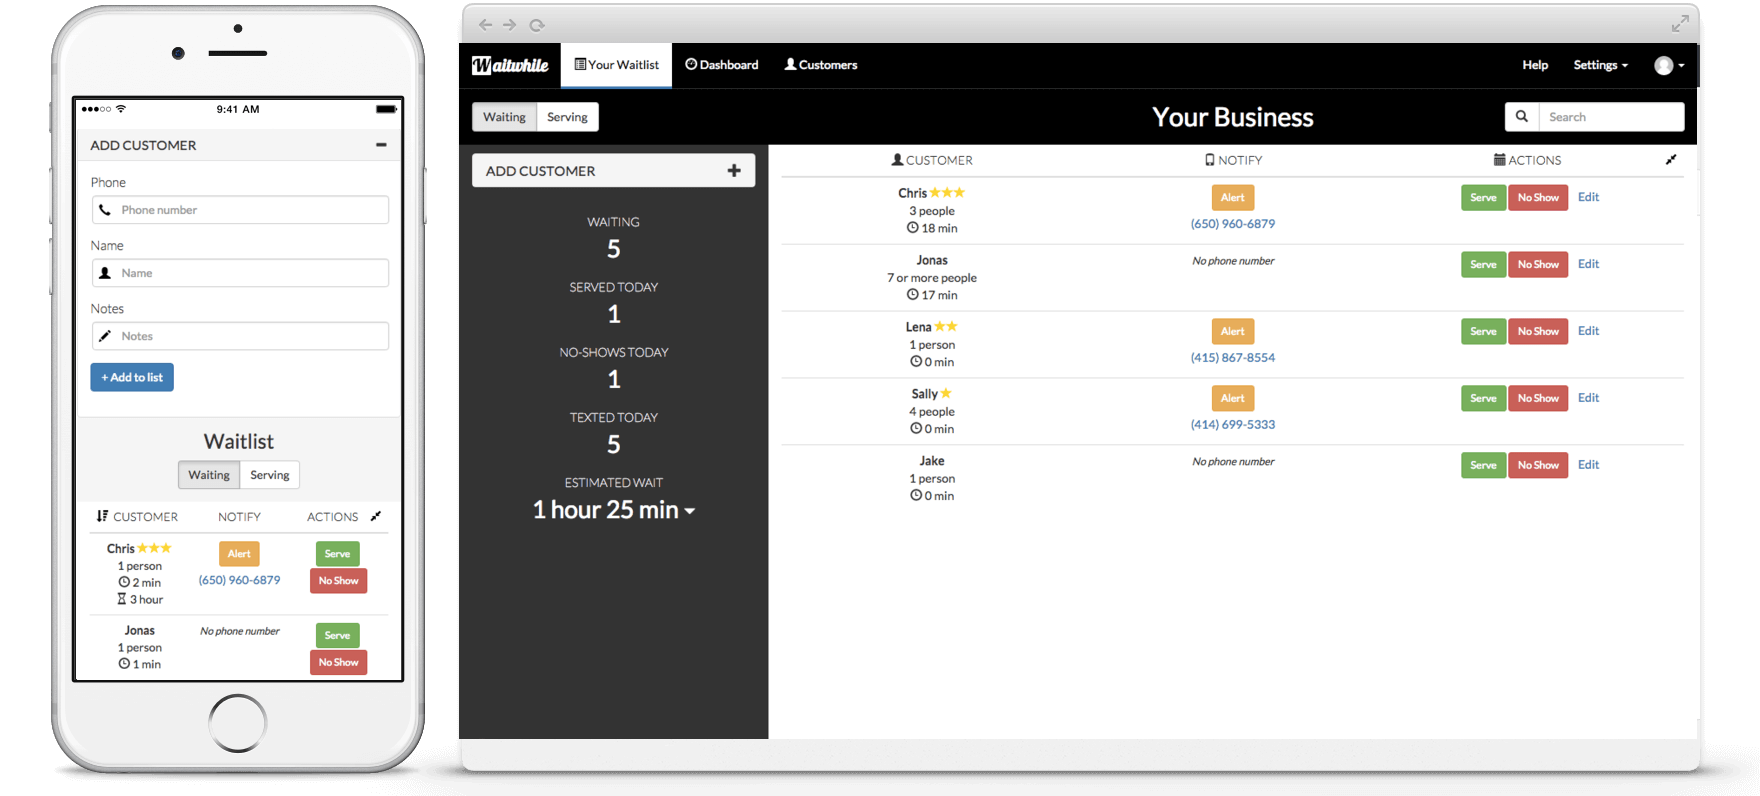
Task: Click the Waitwhile logo in desktop navbar
Action: tap(510, 65)
